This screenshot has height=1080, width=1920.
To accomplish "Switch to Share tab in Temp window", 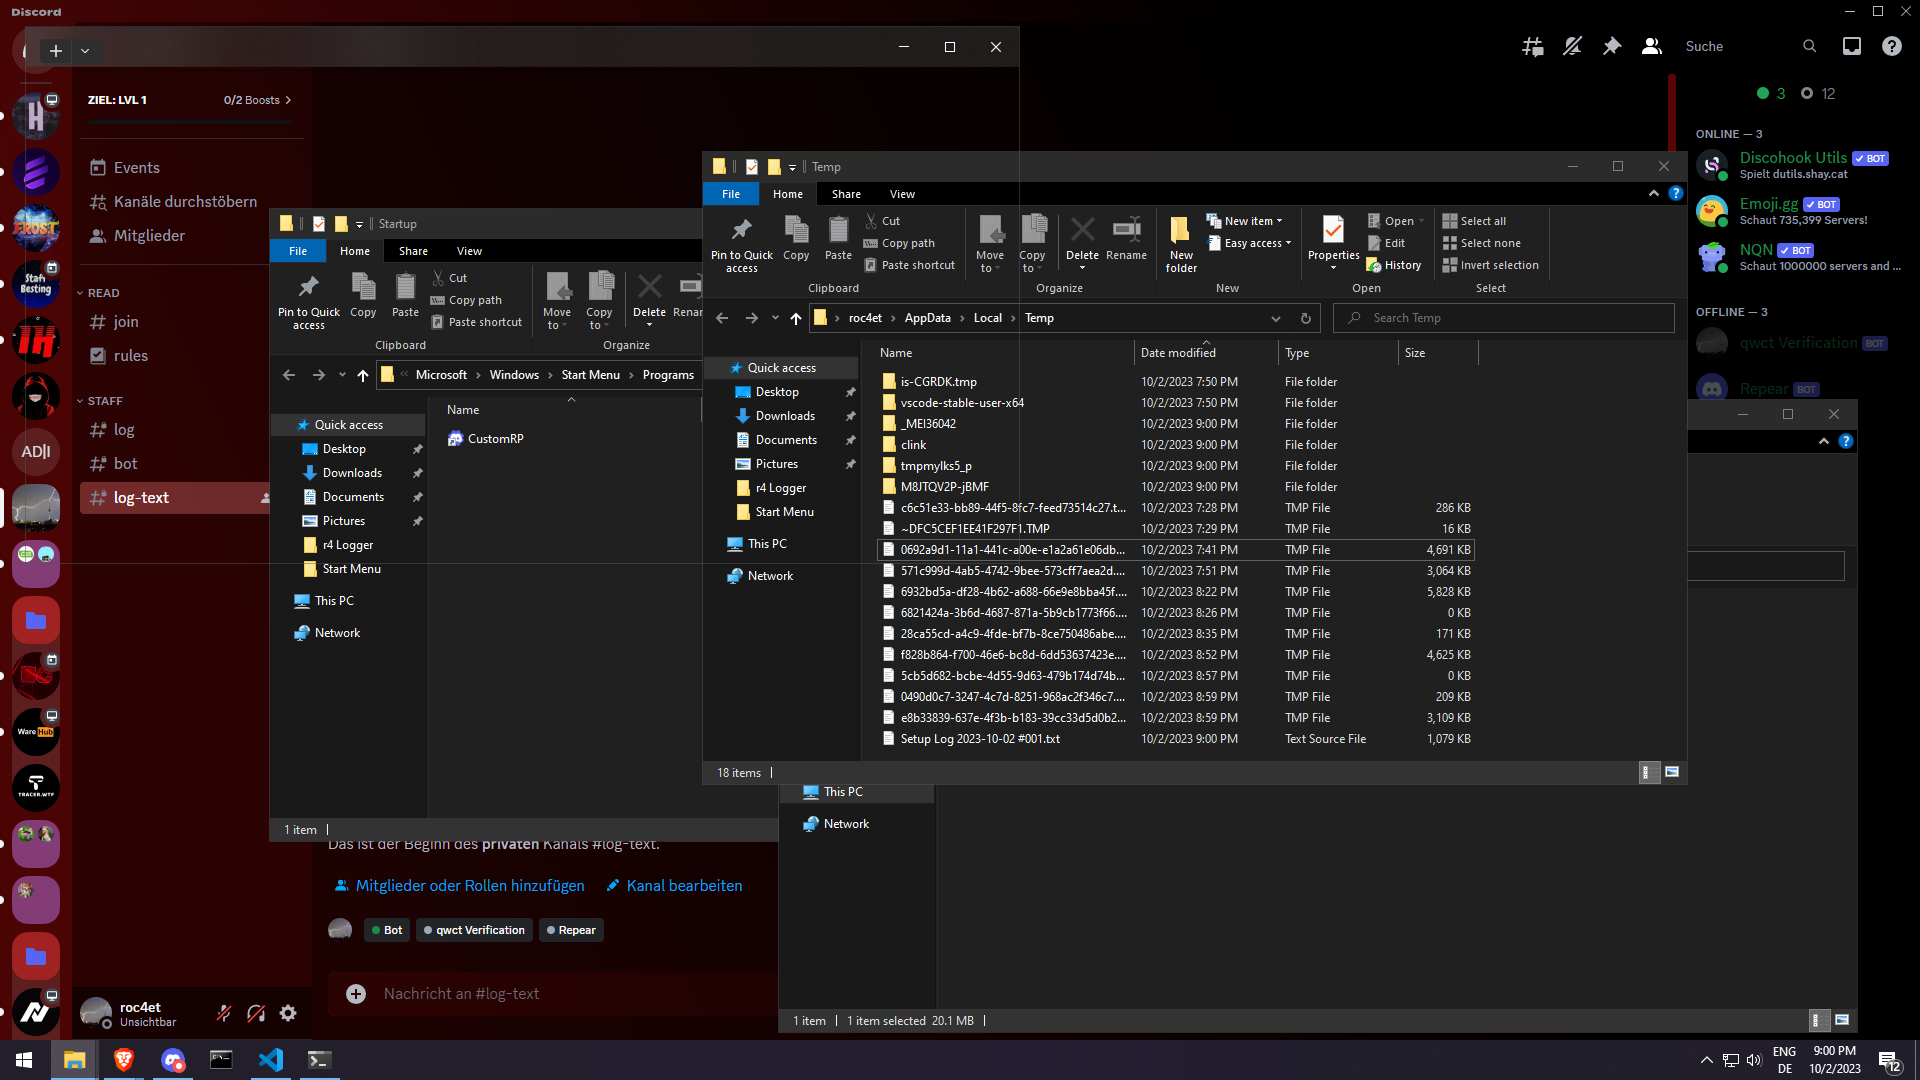I will click(846, 194).
